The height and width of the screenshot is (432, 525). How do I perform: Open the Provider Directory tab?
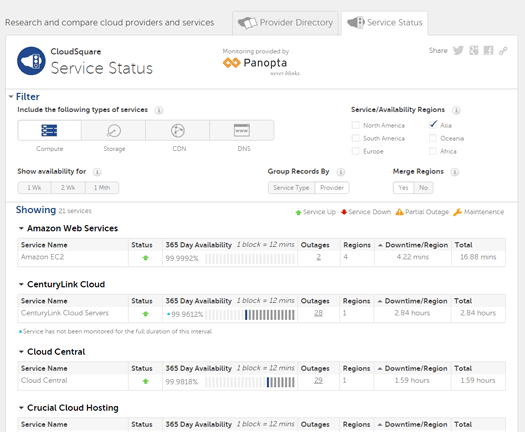pyautogui.click(x=286, y=23)
